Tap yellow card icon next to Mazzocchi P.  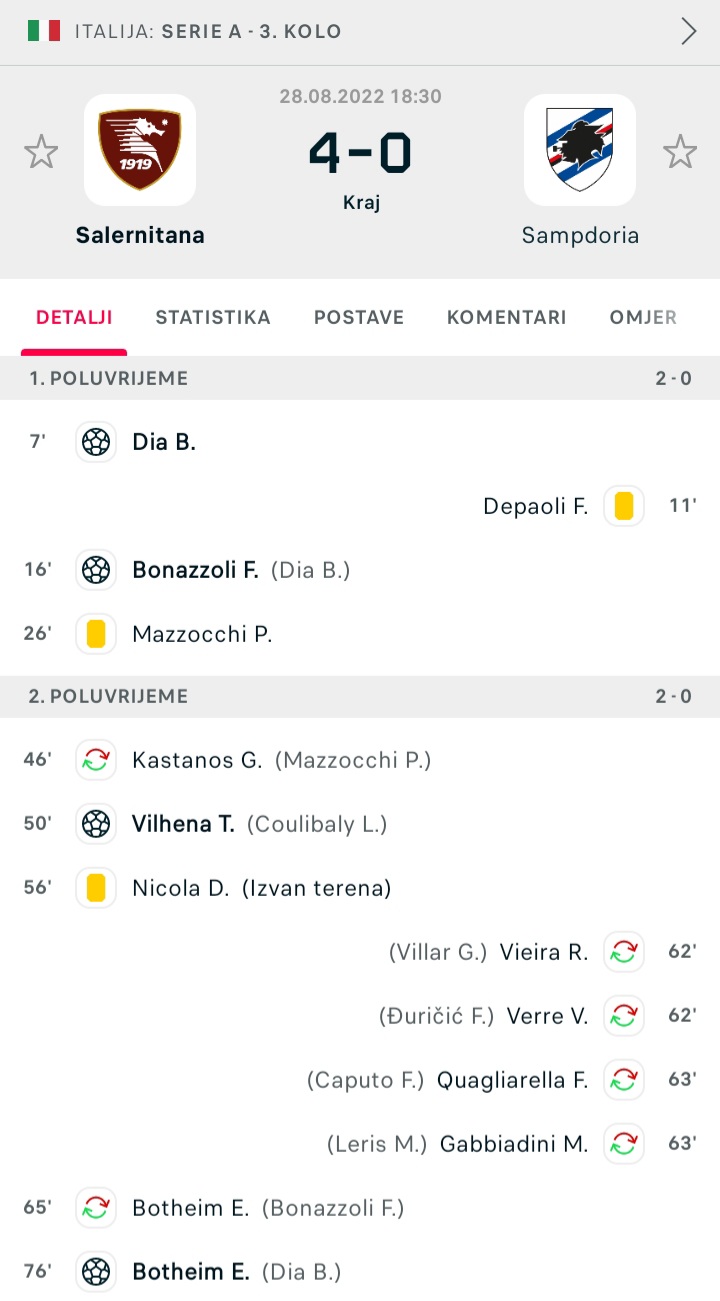tap(96, 634)
